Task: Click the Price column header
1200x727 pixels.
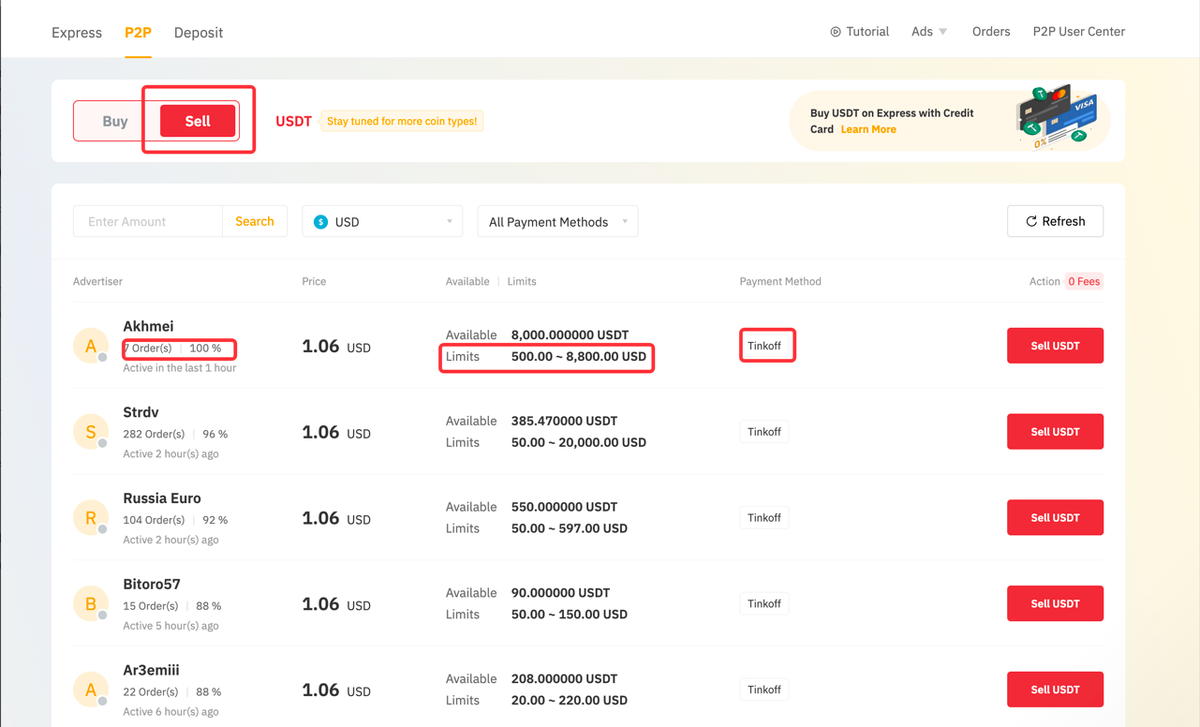Action: 314,281
